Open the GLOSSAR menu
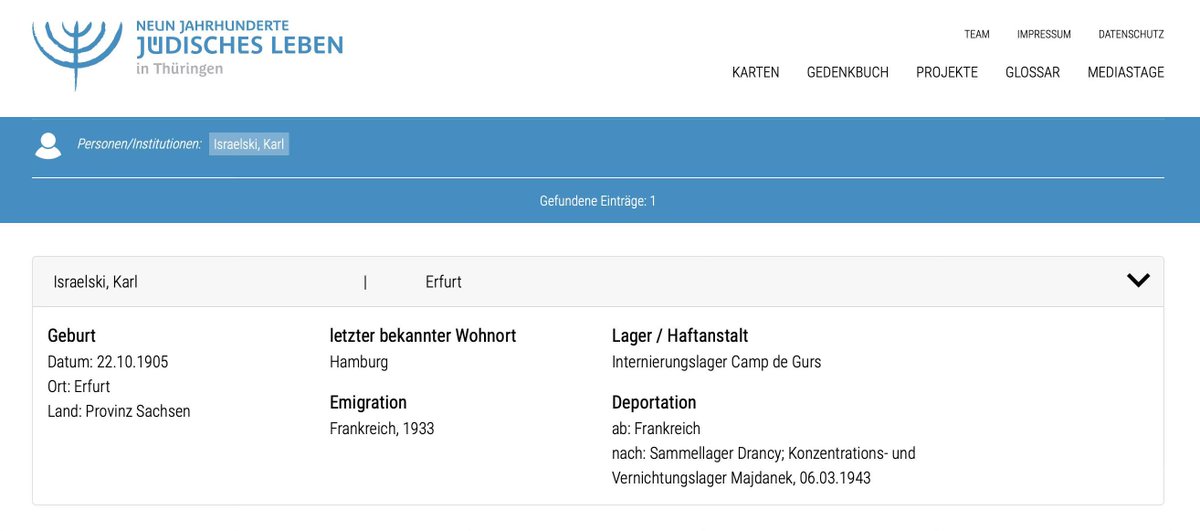 pos(1032,72)
